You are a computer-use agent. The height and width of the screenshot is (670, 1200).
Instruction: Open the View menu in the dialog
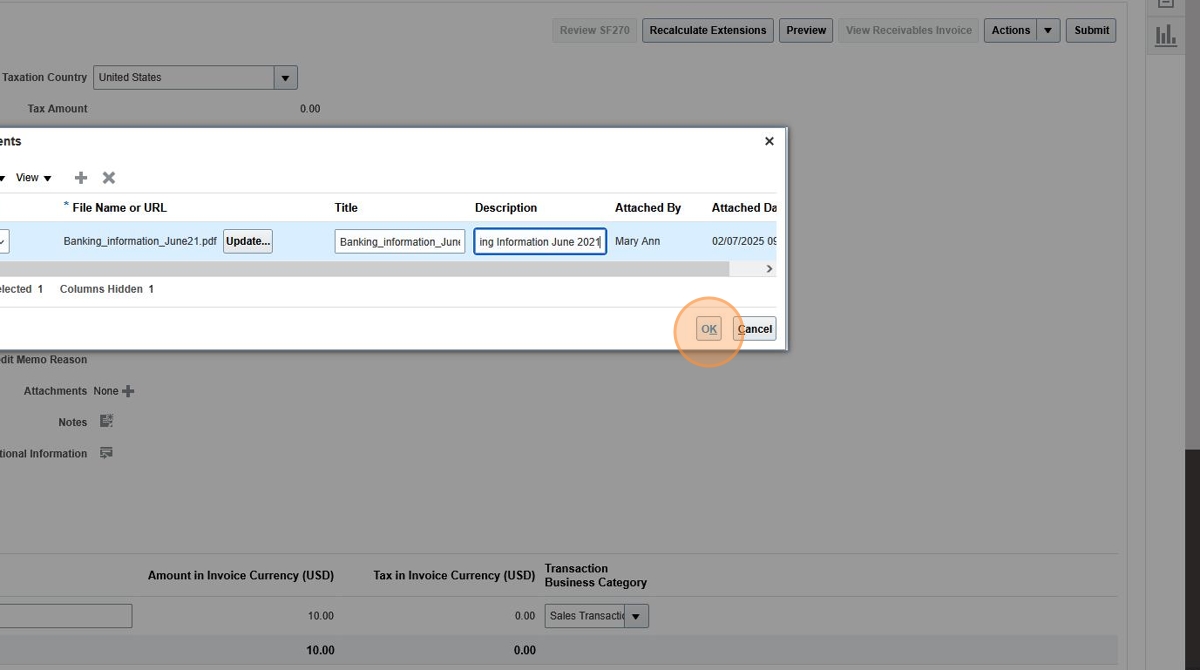pyautogui.click(x=33, y=178)
